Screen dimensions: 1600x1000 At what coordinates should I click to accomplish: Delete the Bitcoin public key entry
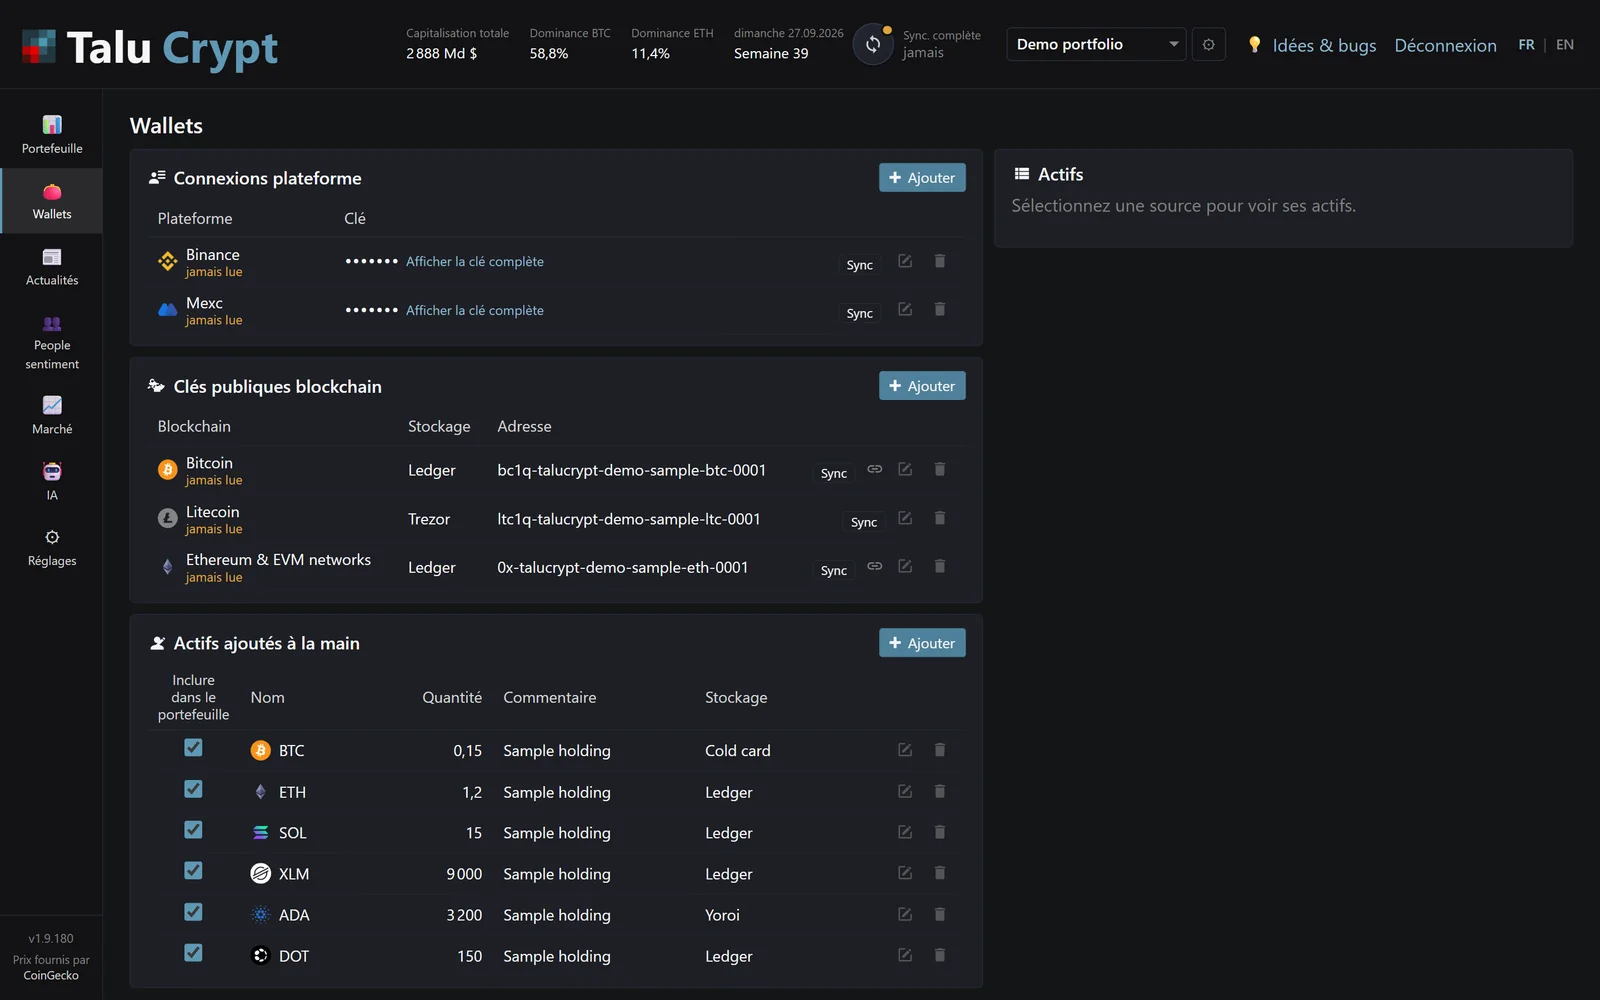click(x=940, y=469)
